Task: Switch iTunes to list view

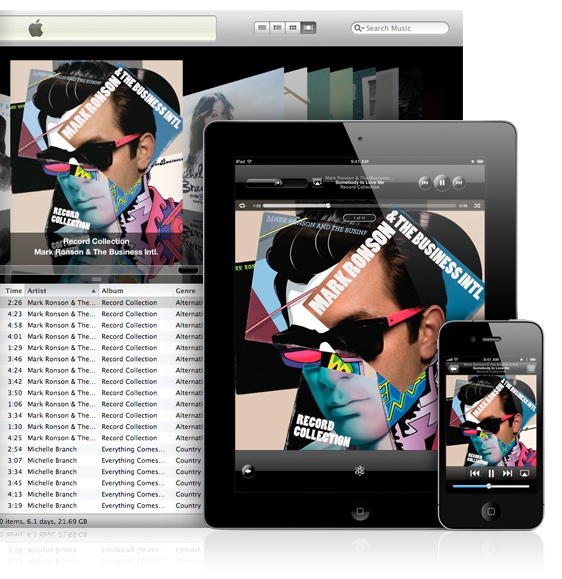Action: (x=262, y=28)
